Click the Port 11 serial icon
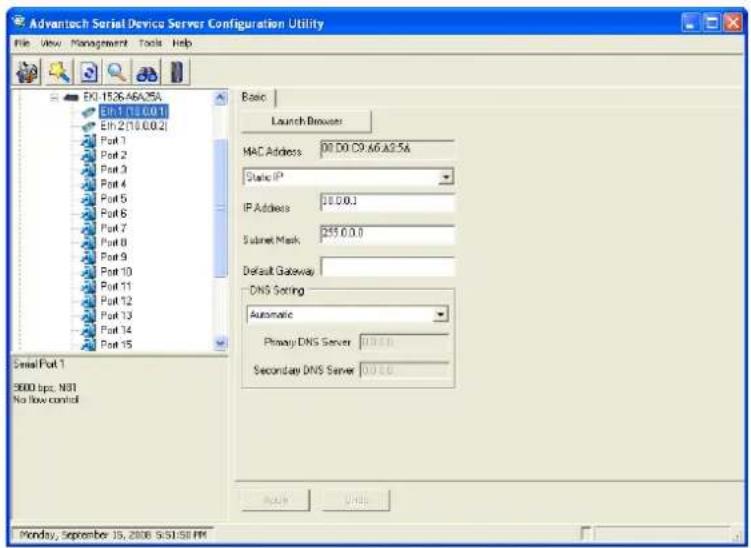The image size is (751, 548). 89,286
